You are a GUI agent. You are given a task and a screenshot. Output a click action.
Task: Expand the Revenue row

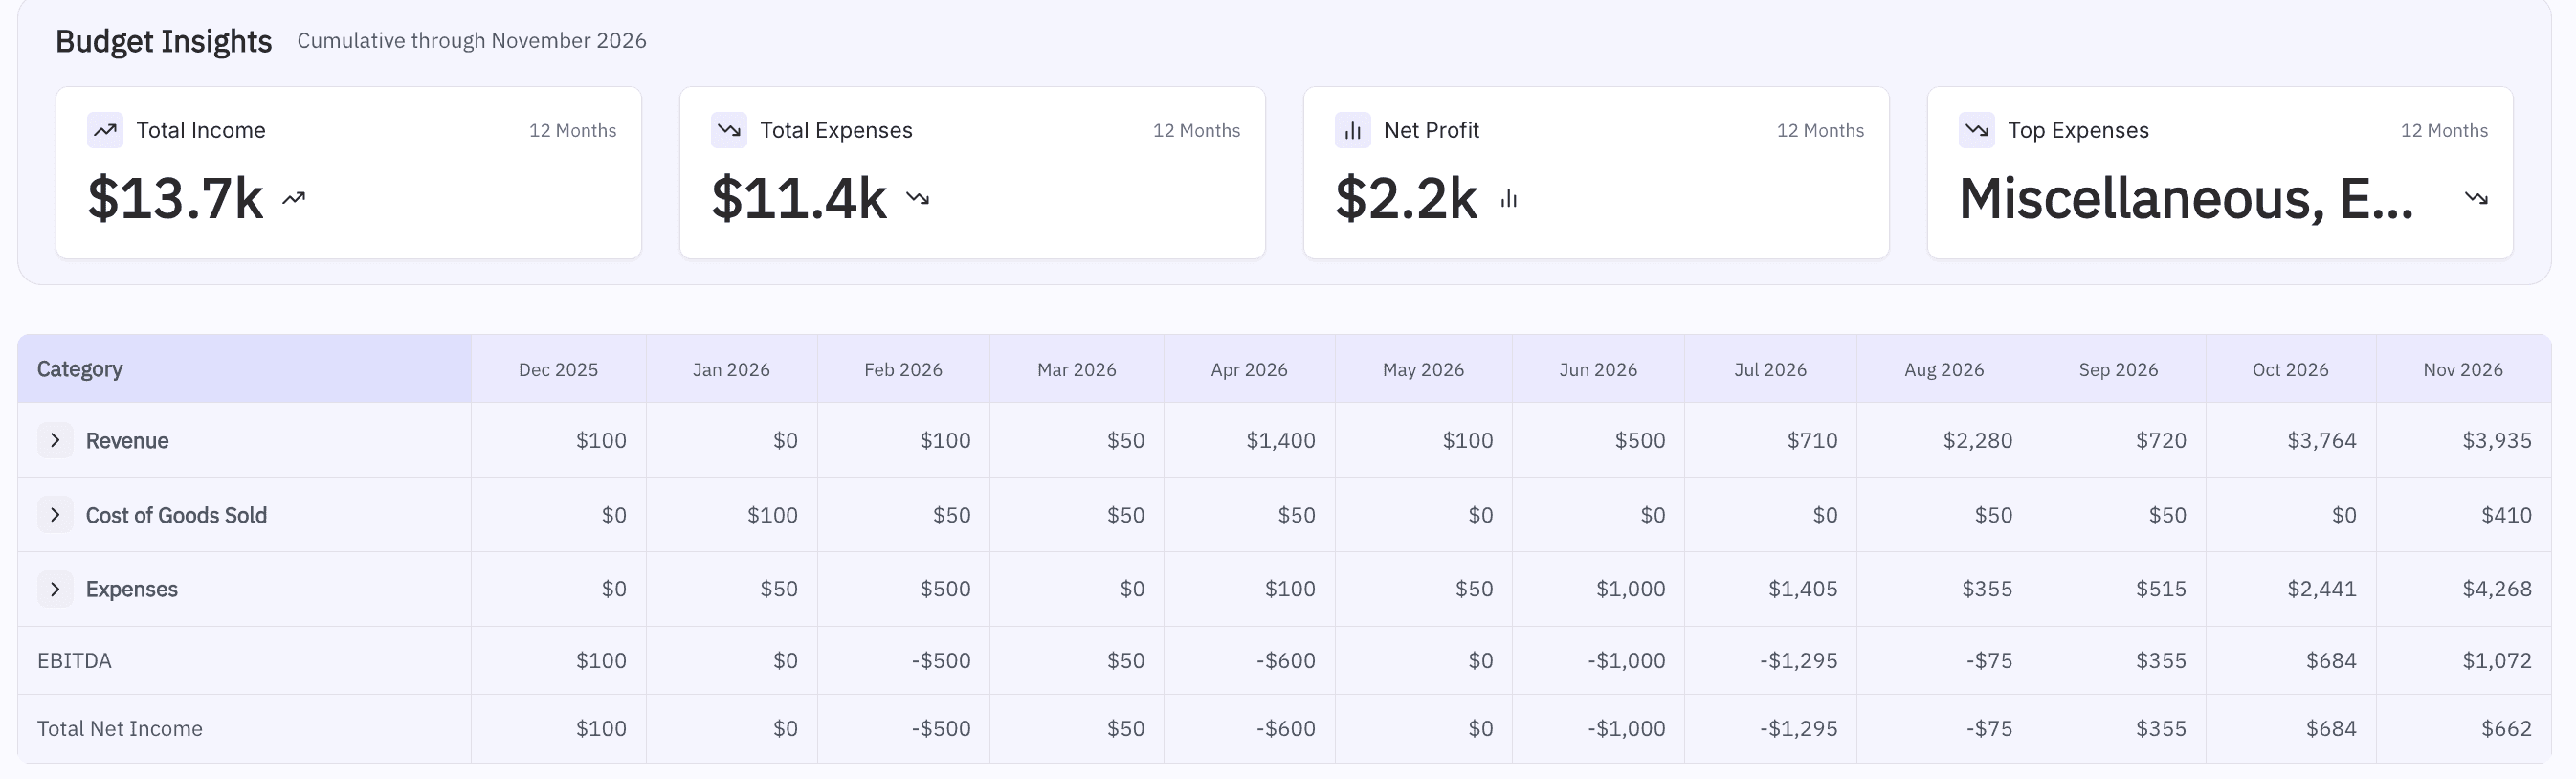tap(55, 441)
